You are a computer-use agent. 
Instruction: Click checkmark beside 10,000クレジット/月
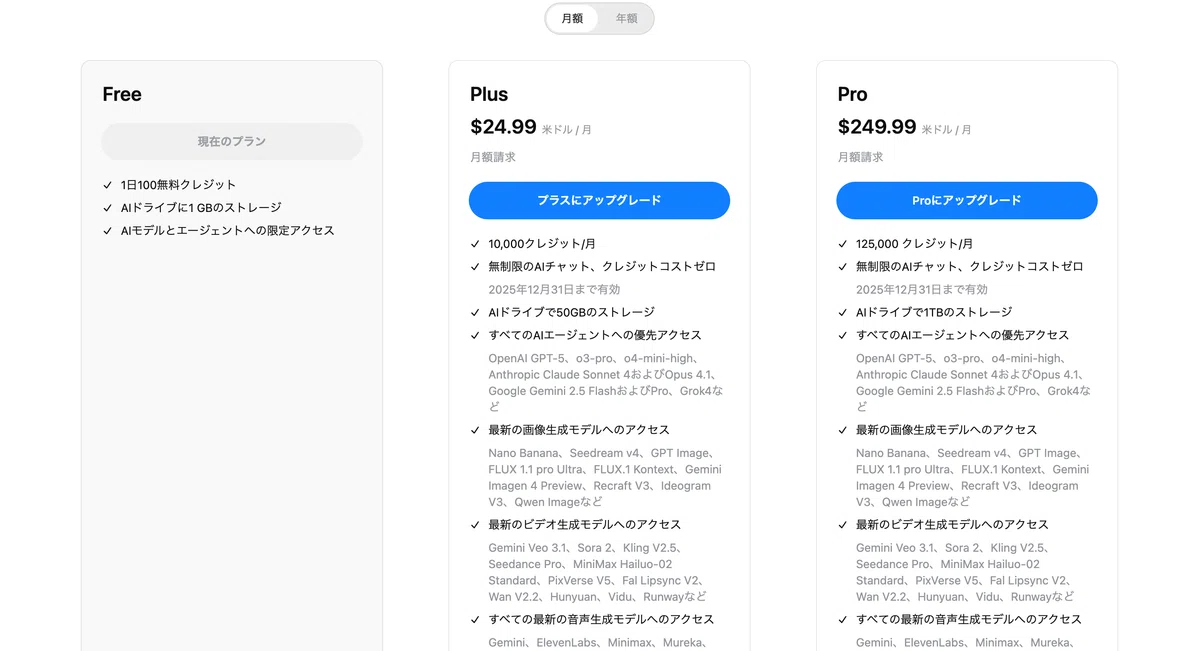tap(475, 244)
